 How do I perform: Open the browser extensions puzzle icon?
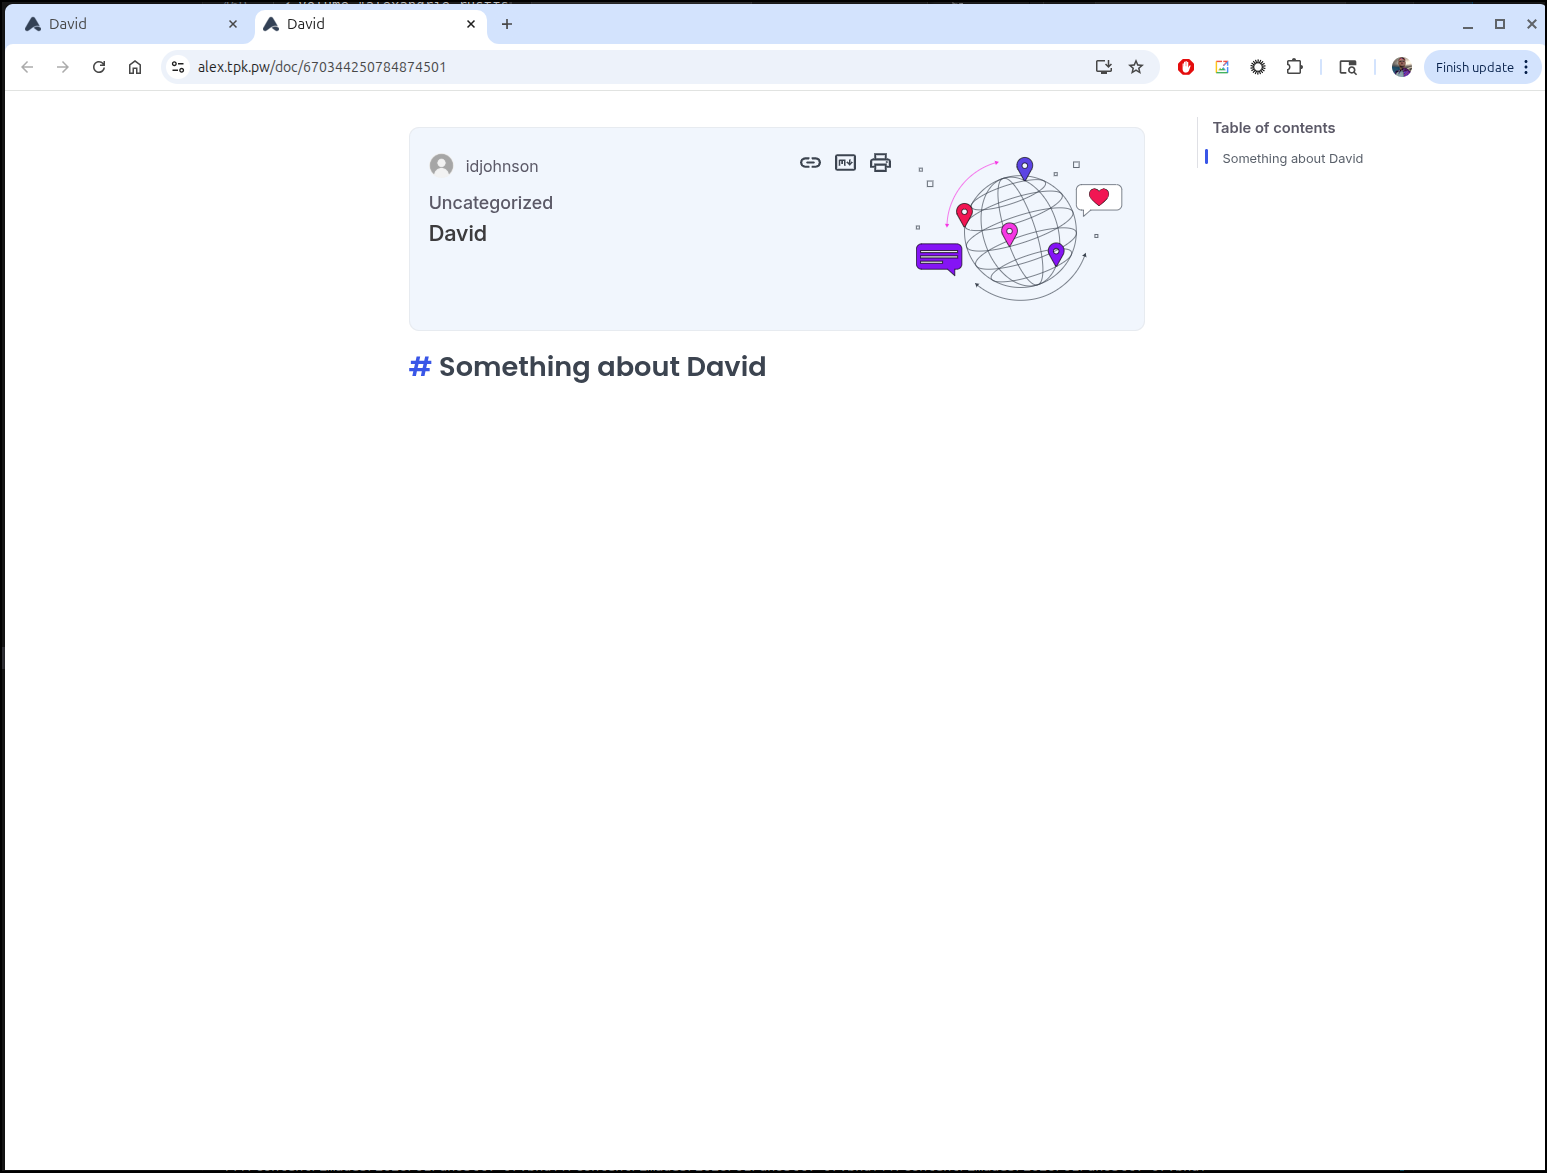click(x=1294, y=67)
